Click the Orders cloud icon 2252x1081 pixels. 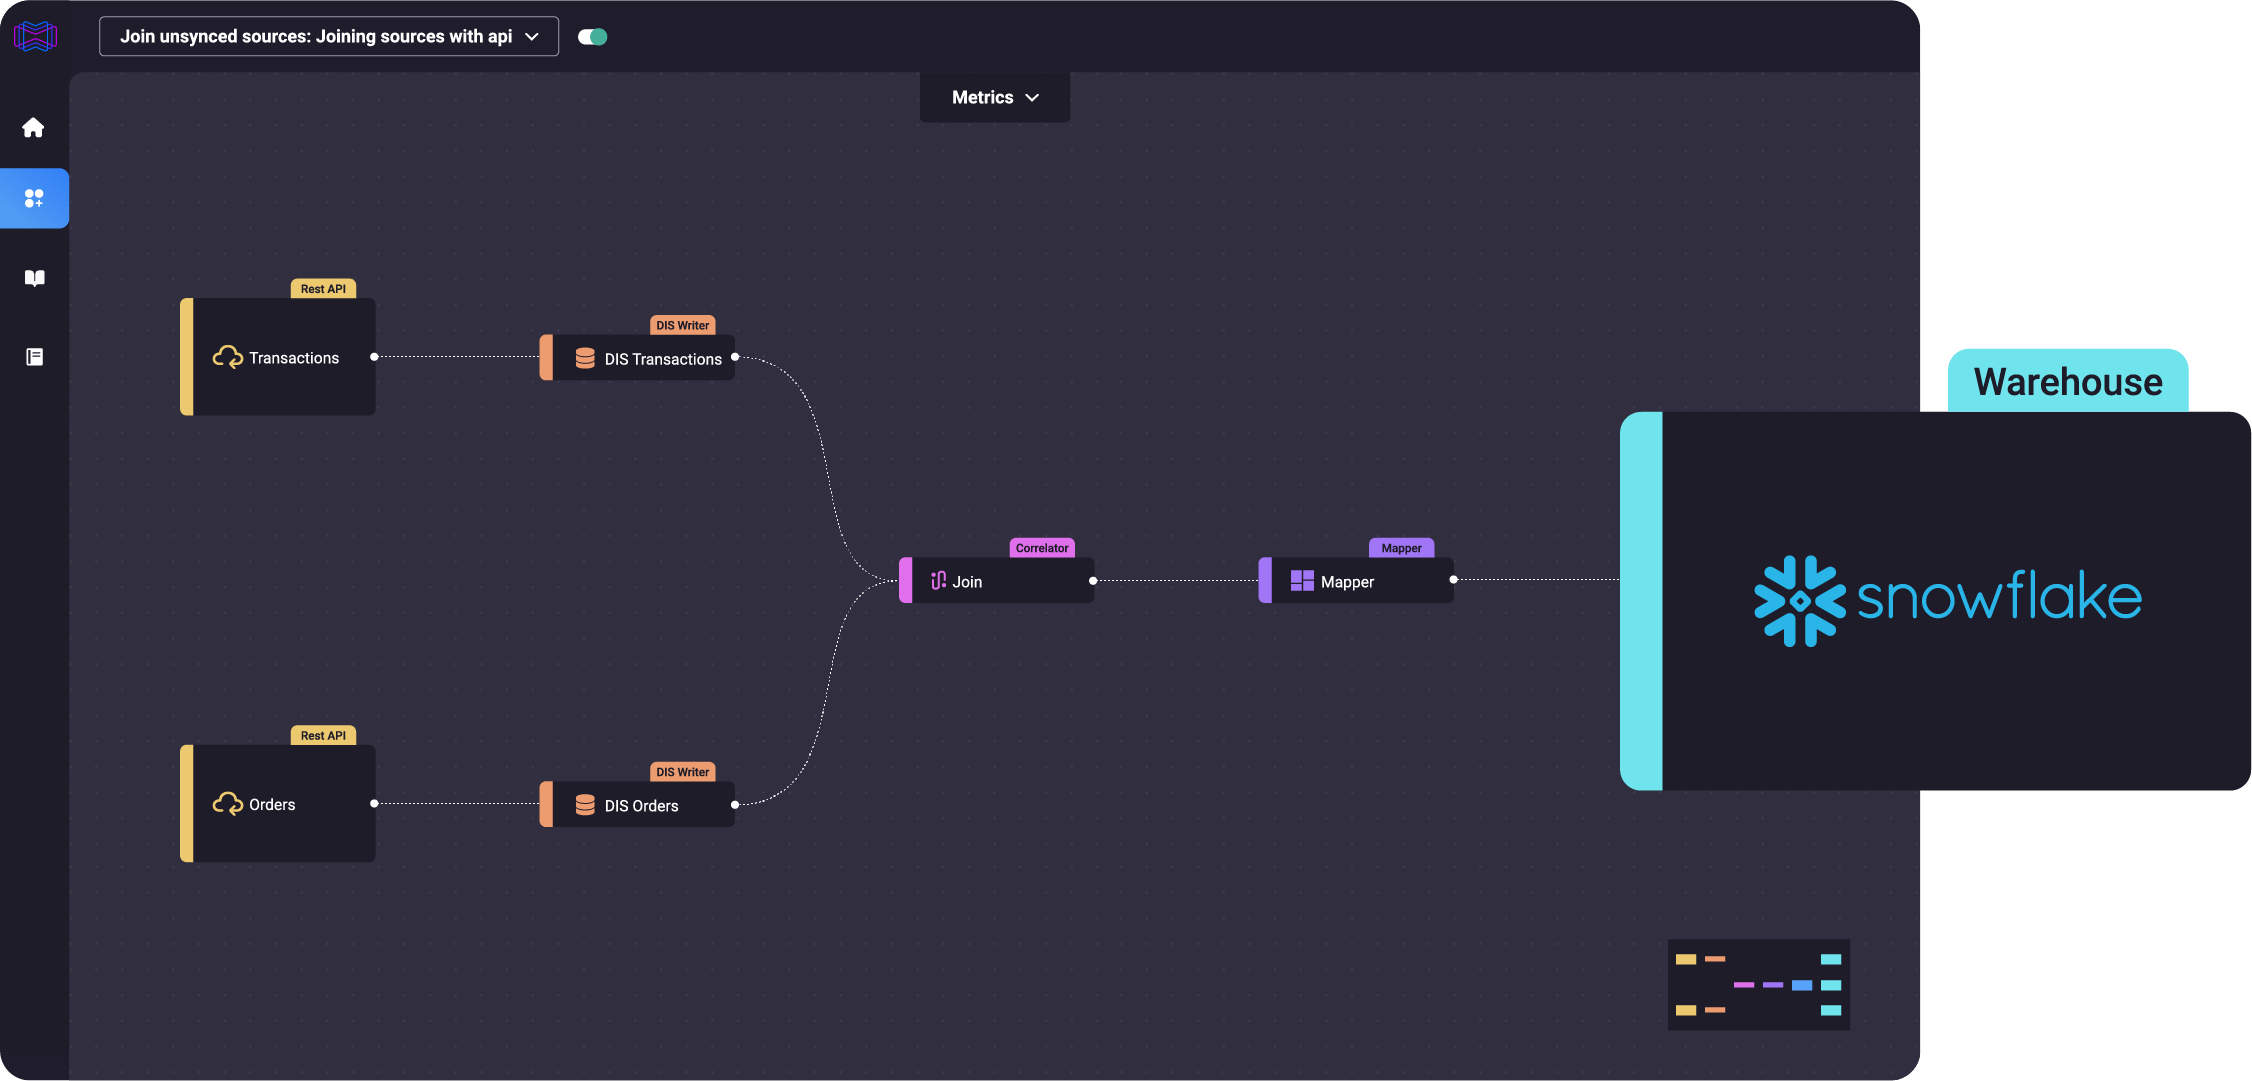[228, 804]
